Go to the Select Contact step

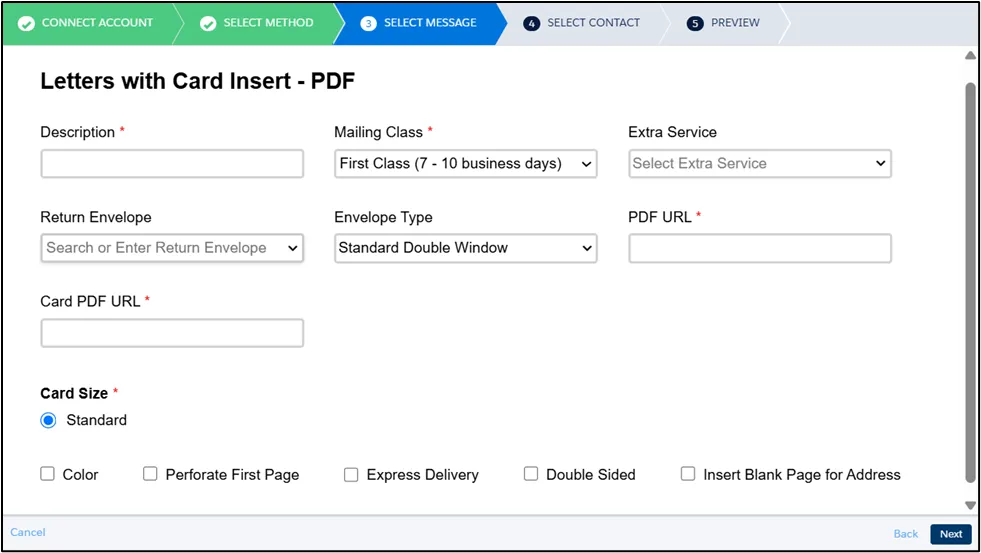tap(593, 23)
